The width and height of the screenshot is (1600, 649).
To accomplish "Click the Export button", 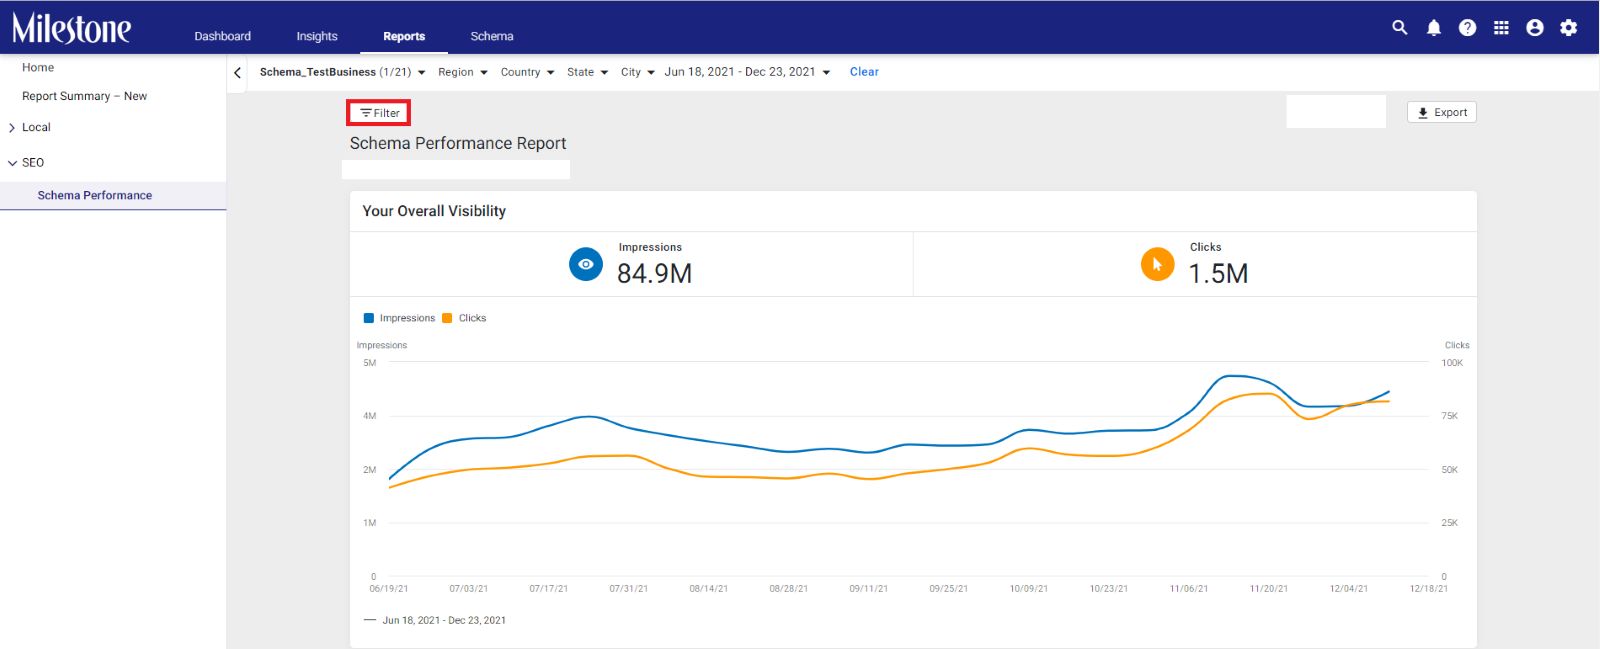I will click(1442, 112).
